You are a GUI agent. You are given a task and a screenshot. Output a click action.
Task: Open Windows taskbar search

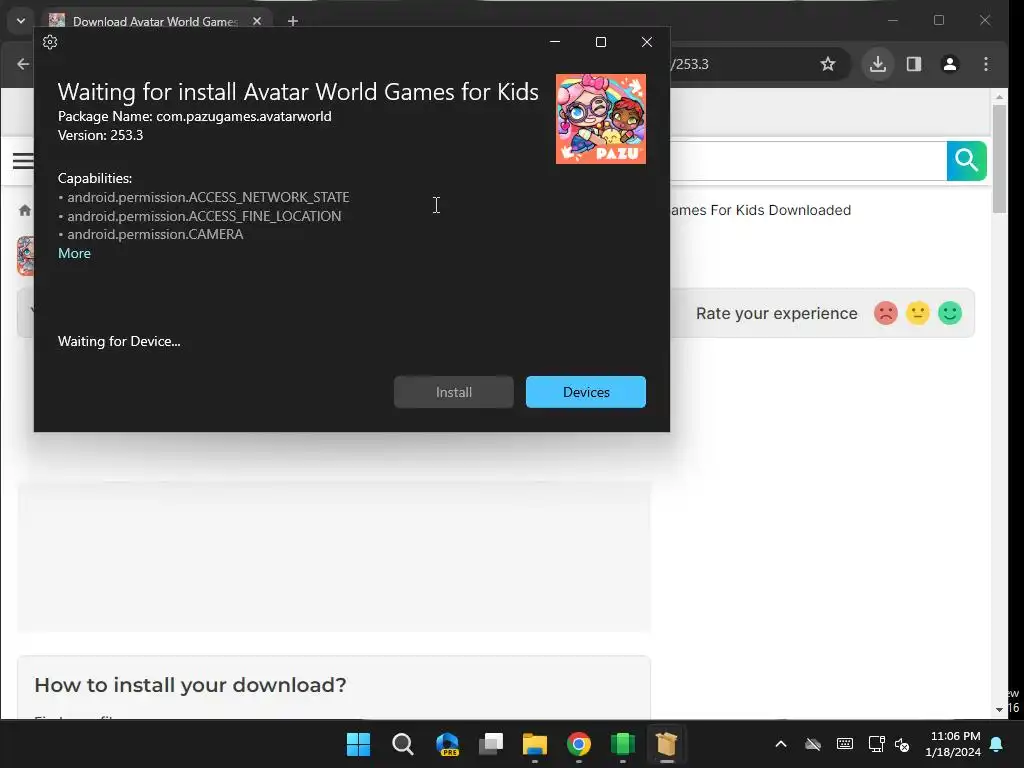[403, 744]
